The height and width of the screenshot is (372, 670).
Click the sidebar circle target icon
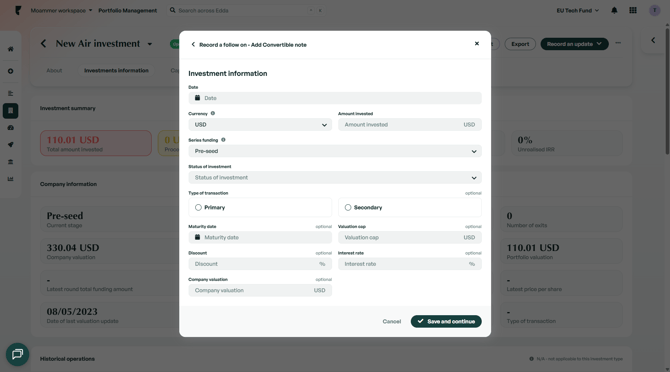tap(11, 71)
